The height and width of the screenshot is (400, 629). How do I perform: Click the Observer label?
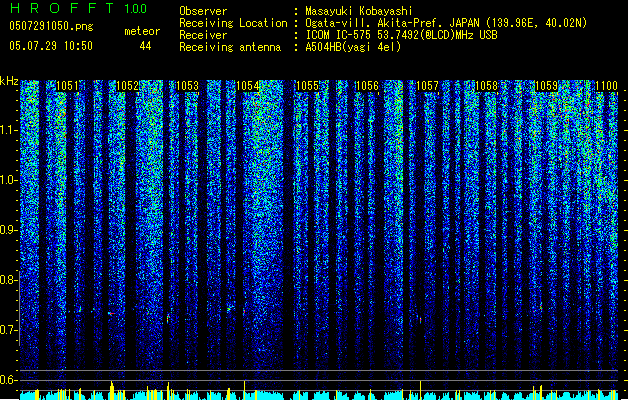click(203, 11)
